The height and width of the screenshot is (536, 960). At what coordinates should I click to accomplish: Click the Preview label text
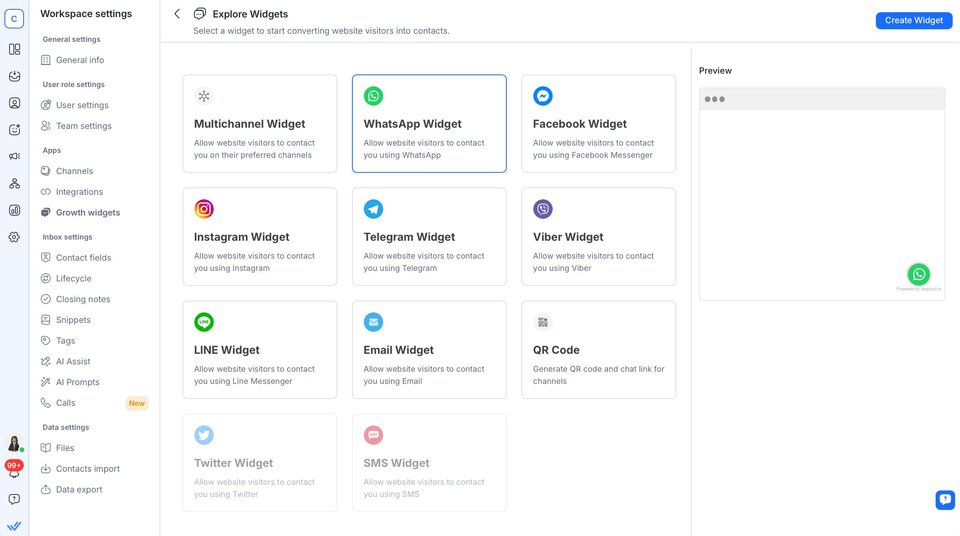(x=715, y=70)
